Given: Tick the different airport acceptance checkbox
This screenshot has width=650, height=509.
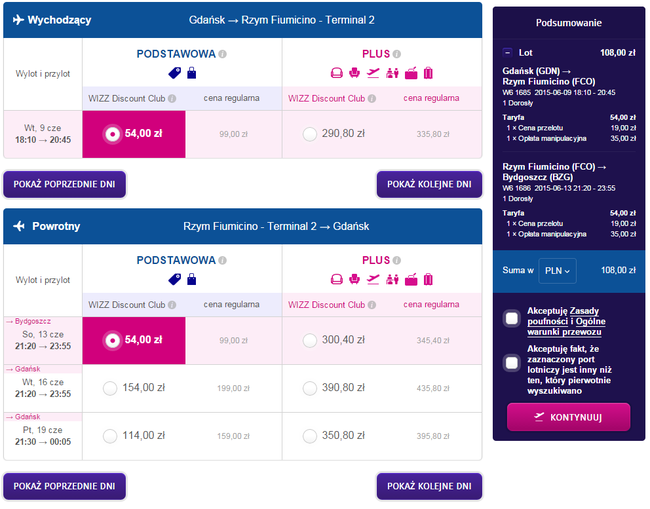Looking at the screenshot, I should click(x=512, y=363).
